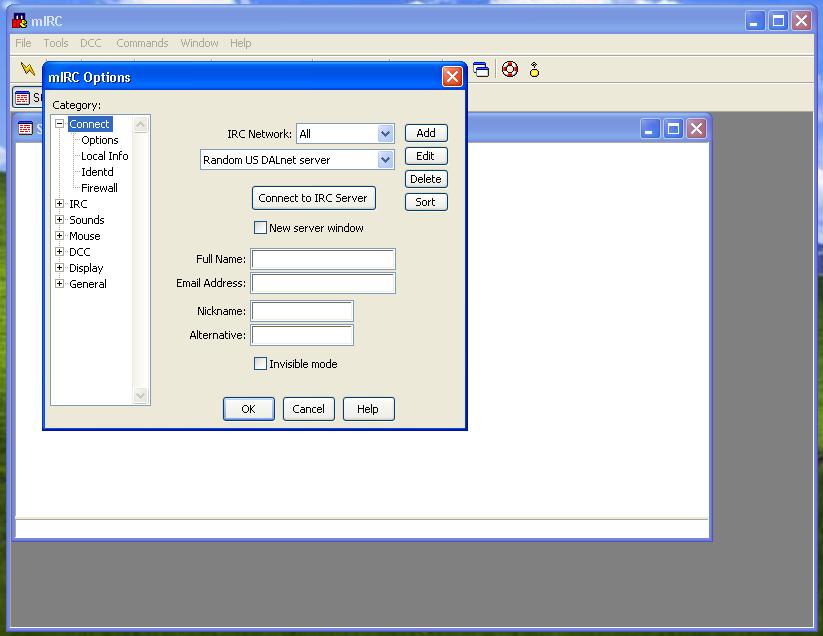
Task: Expand the IRC category plus box
Action: pos(60,204)
